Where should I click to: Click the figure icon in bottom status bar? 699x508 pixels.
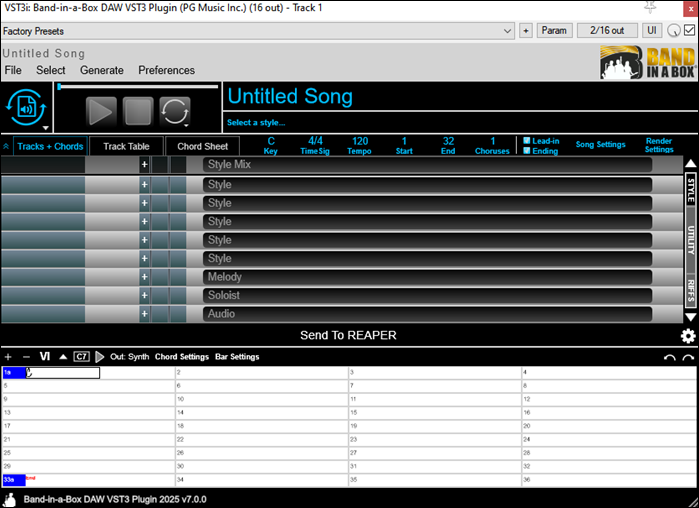pyautogui.click(x=10, y=499)
